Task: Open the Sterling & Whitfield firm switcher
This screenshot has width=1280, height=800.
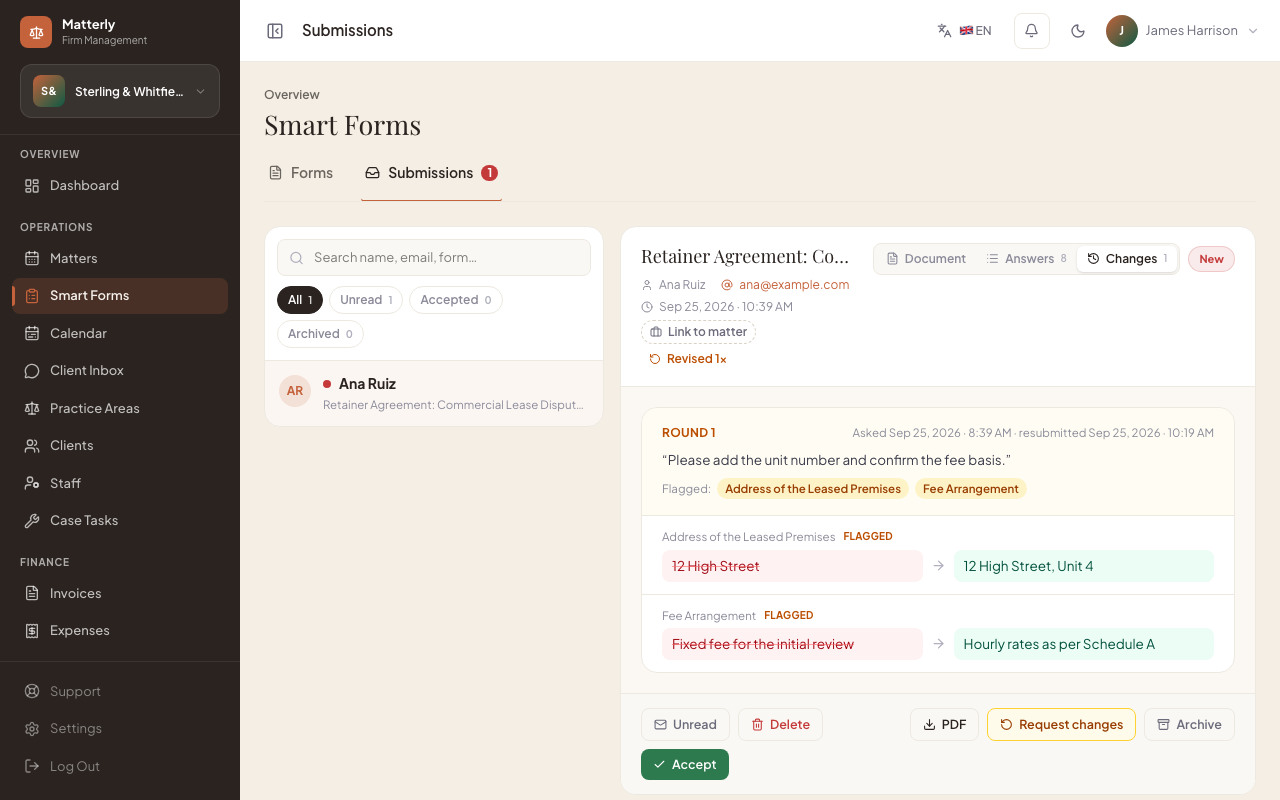Action: 120,91
